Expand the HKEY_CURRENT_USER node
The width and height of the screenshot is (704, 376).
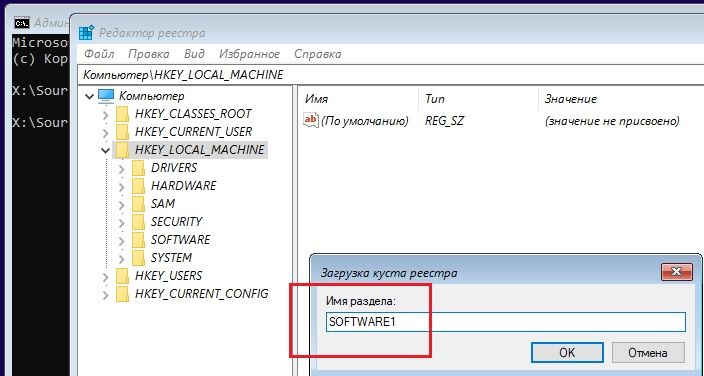click(x=106, y=133)
